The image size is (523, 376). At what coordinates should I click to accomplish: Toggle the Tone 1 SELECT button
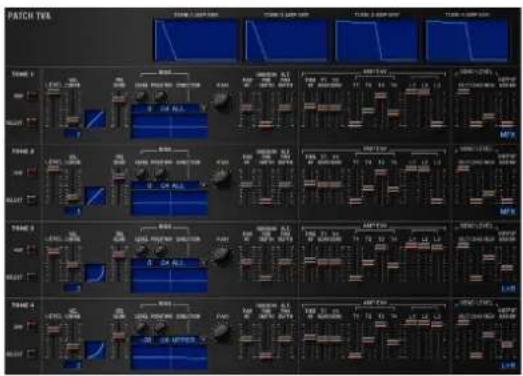point(32,122)
